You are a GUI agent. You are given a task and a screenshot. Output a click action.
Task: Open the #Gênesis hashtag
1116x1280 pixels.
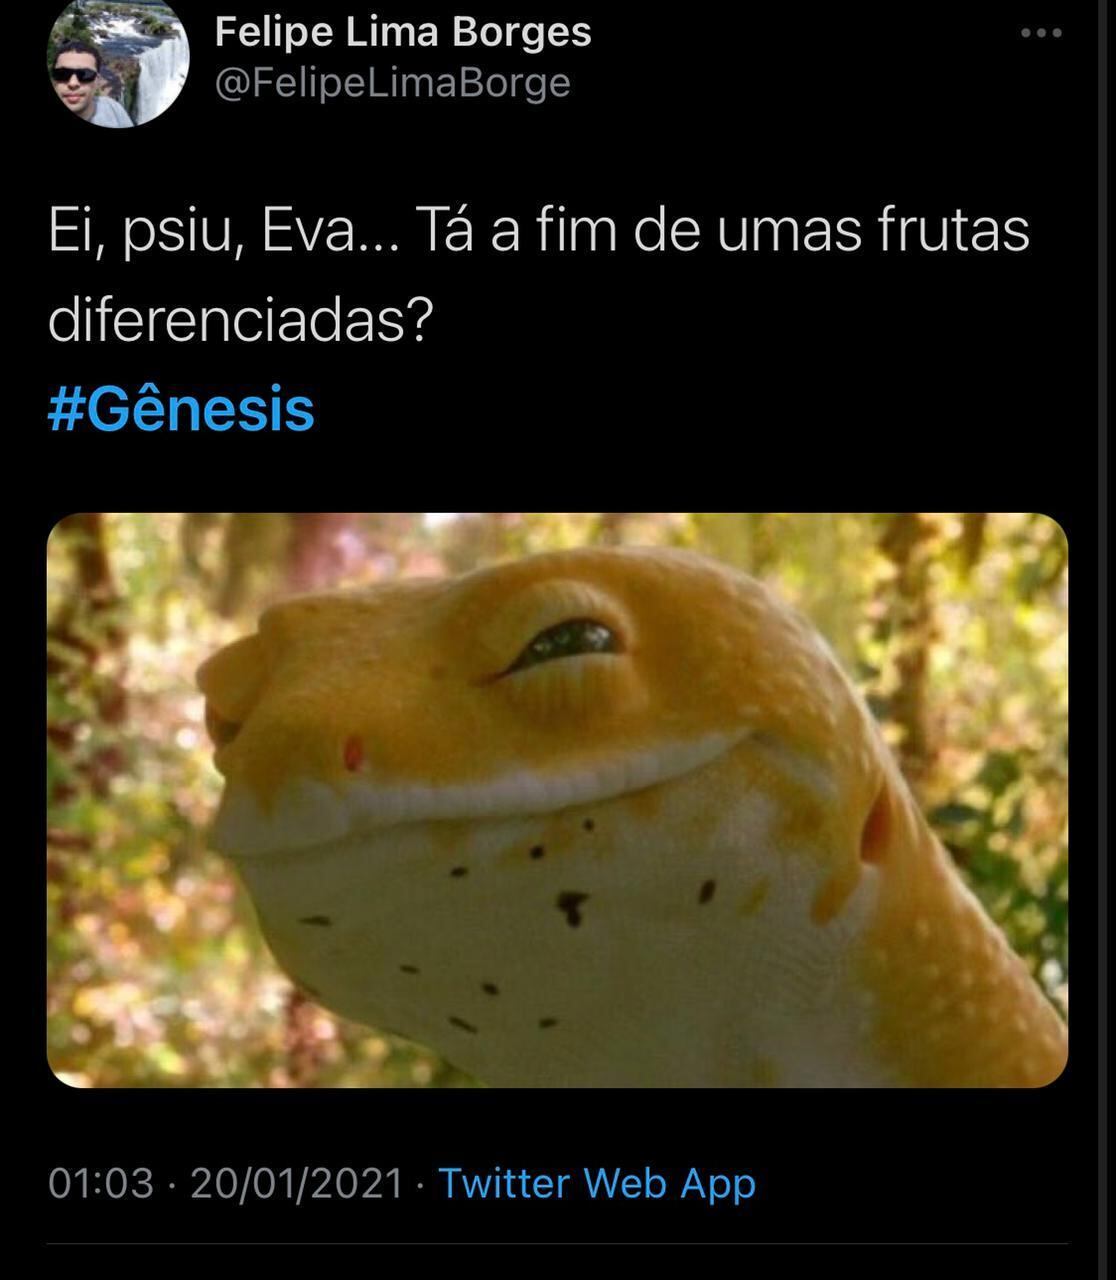tap(181, 410)
